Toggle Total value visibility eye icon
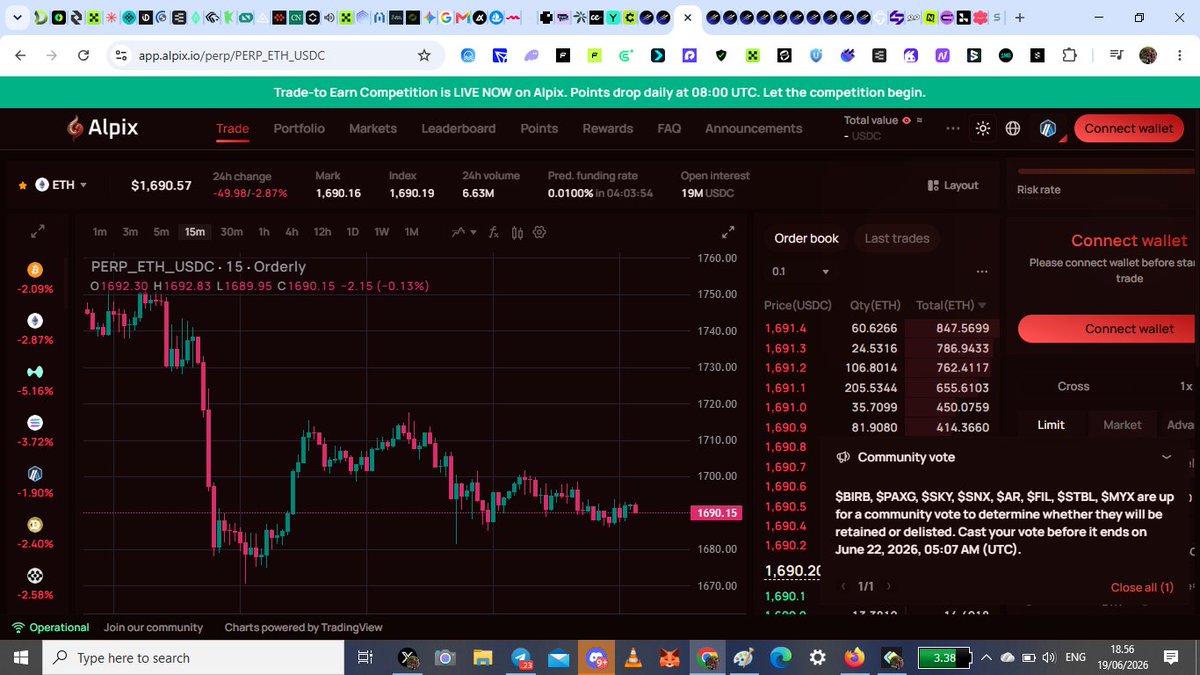Viewport: 1200px width, 675px height. (x=906, y=120)
